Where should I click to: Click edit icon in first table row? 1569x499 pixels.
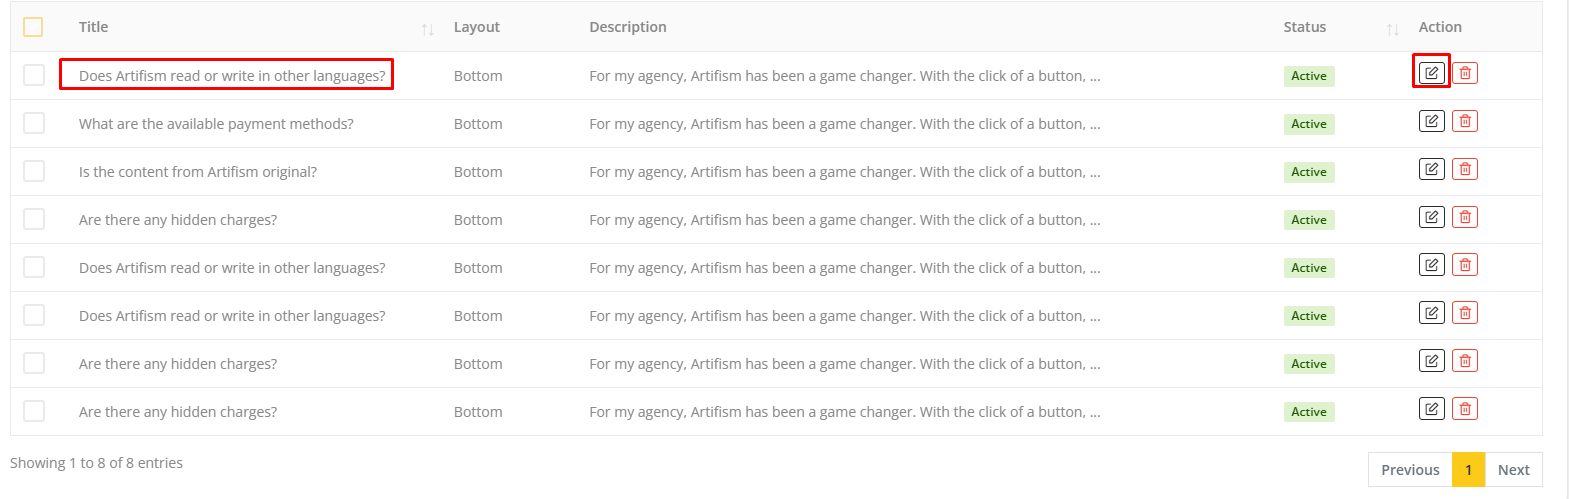(x=1431, y=73)
